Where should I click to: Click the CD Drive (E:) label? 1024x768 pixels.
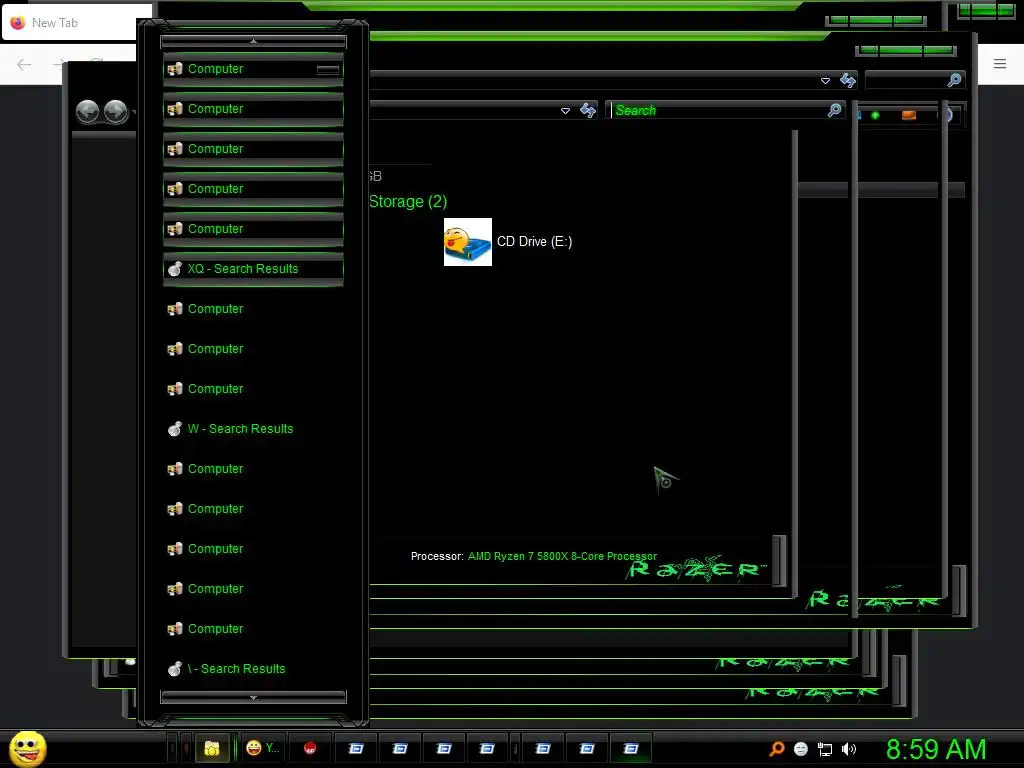pos(534,242)
